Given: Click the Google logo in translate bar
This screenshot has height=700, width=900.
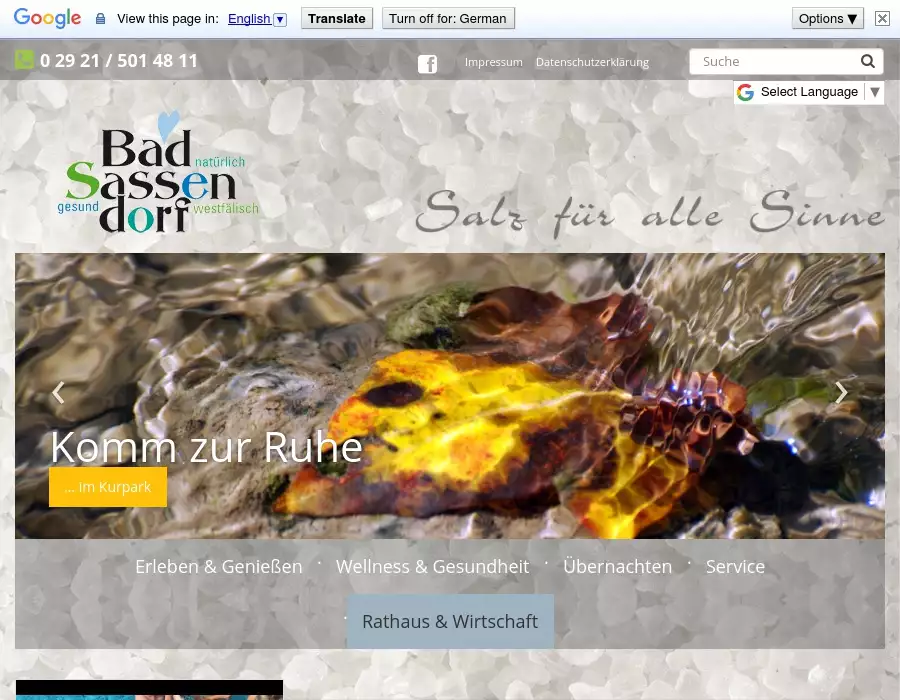Looking at the screenshot, I should 47,18.
